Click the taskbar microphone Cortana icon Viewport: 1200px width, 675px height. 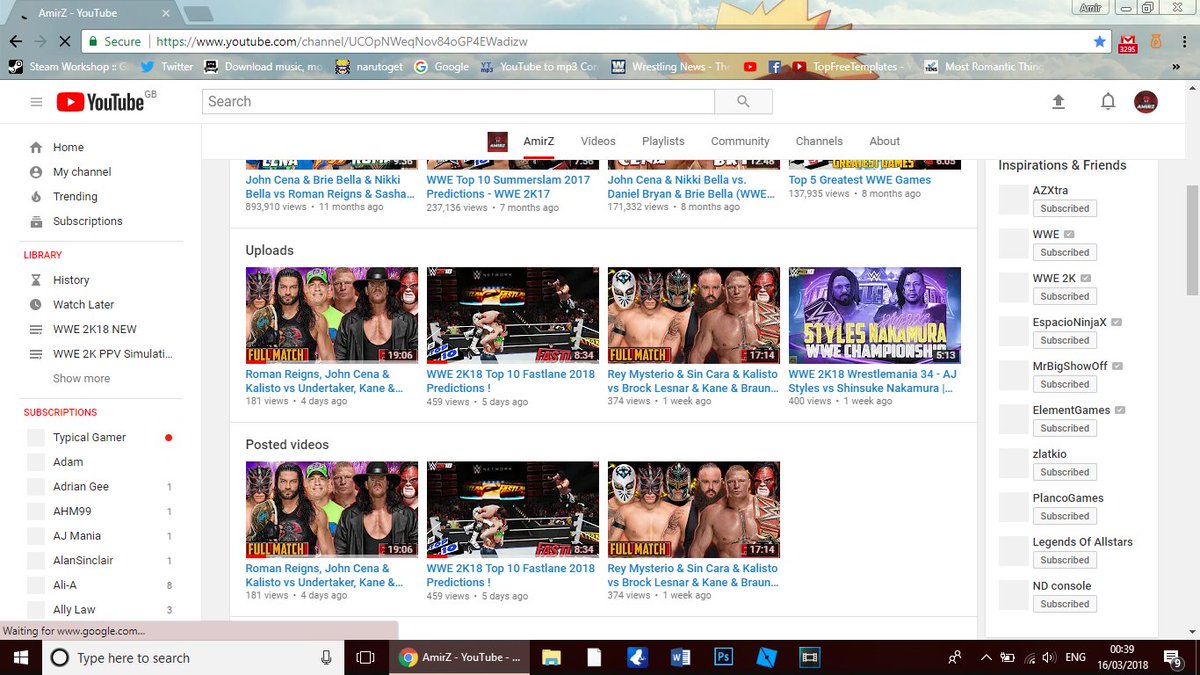click(326, 657)
